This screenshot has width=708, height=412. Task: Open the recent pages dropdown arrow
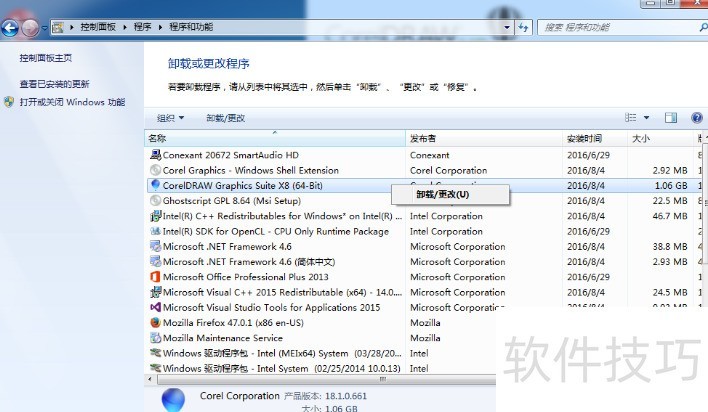point(44,28)
